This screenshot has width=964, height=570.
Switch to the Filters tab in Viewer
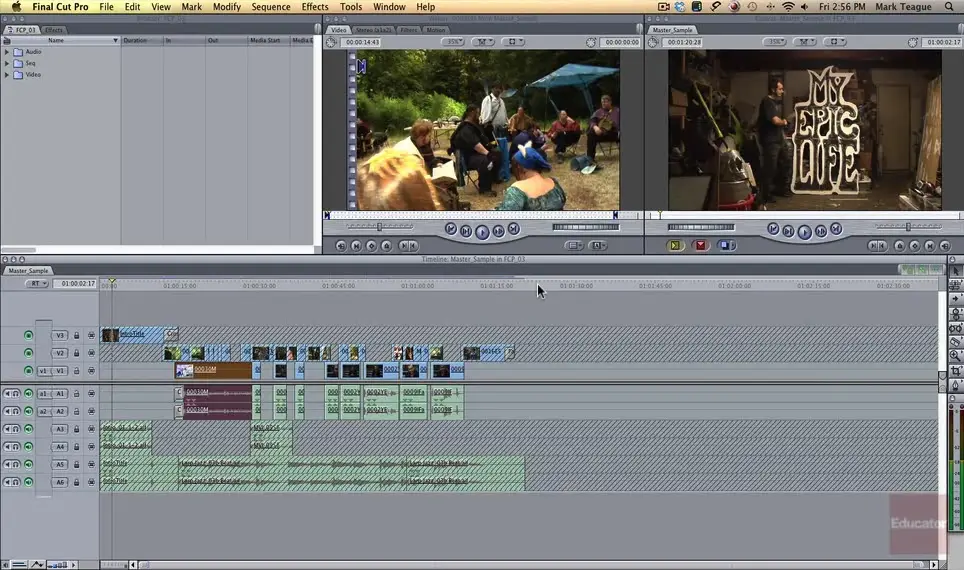(409, 30)
